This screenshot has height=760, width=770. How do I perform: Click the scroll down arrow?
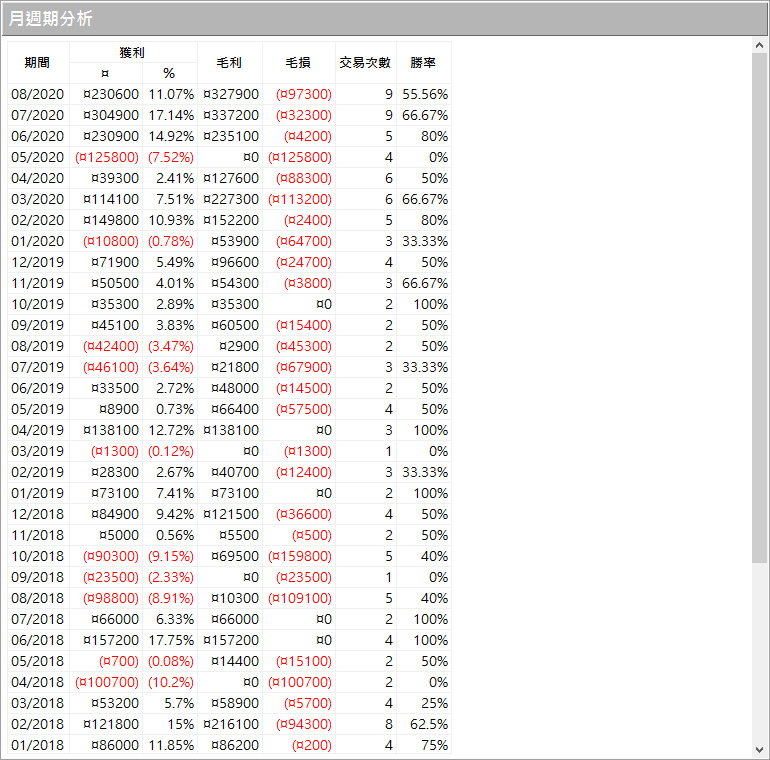pos(760,749)
